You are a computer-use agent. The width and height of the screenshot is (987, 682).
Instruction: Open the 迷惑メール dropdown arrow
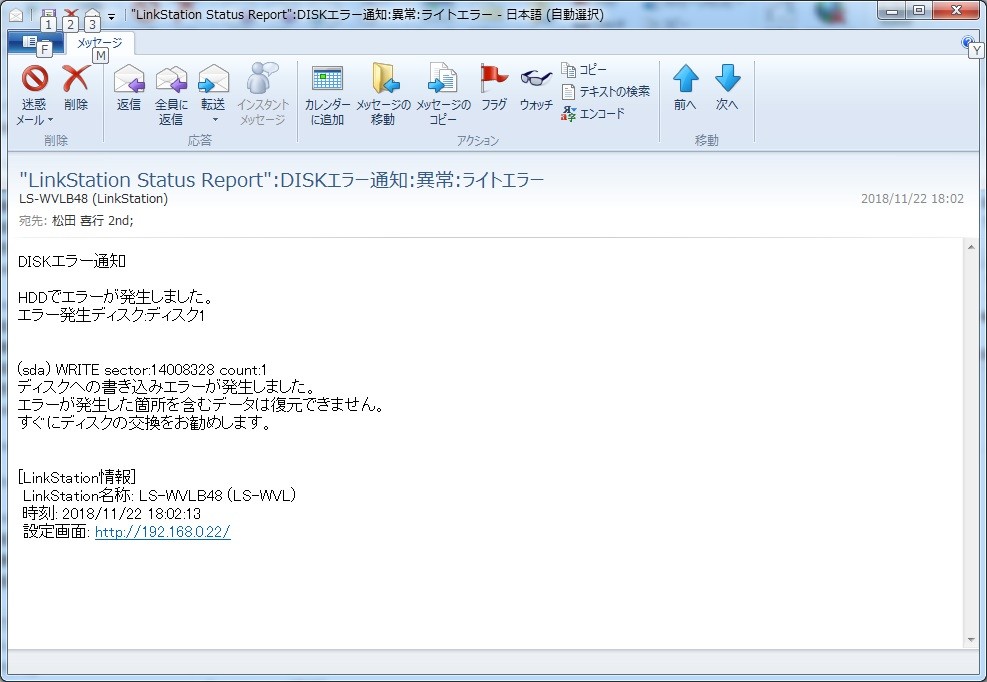coord(50,120)
